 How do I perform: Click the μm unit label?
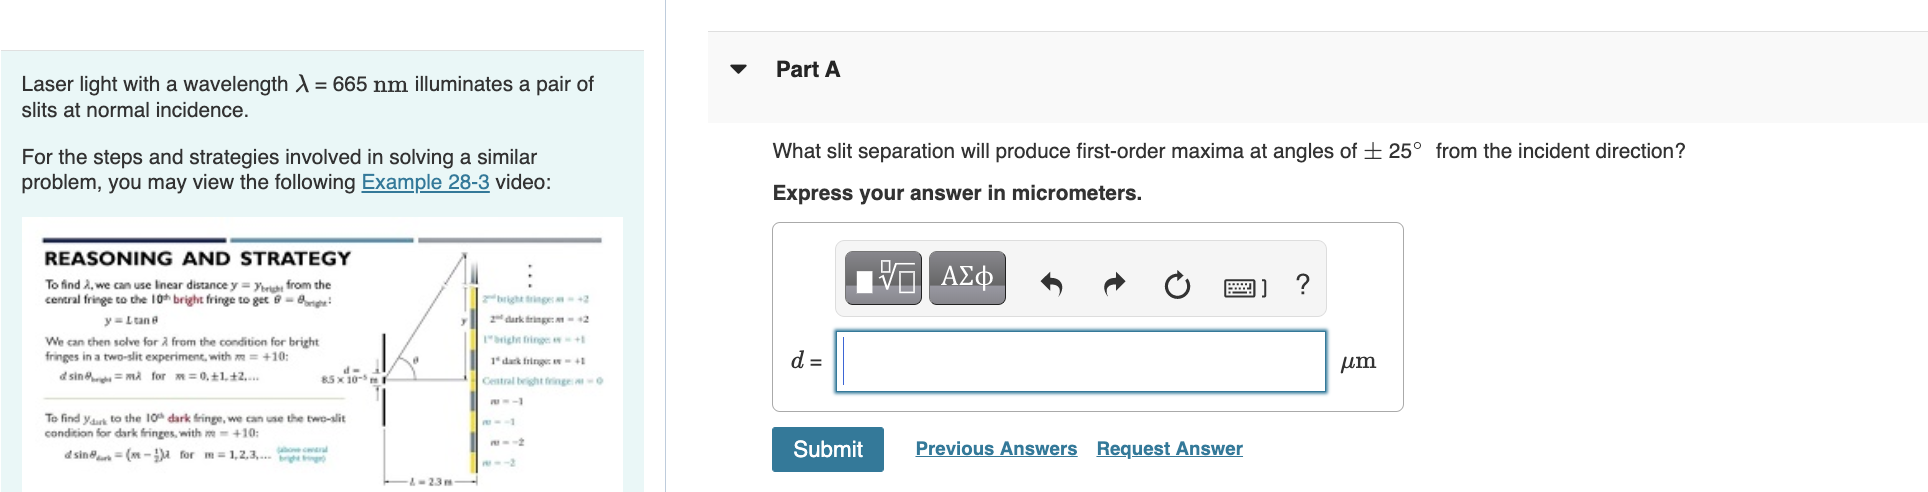[1358, 361]
